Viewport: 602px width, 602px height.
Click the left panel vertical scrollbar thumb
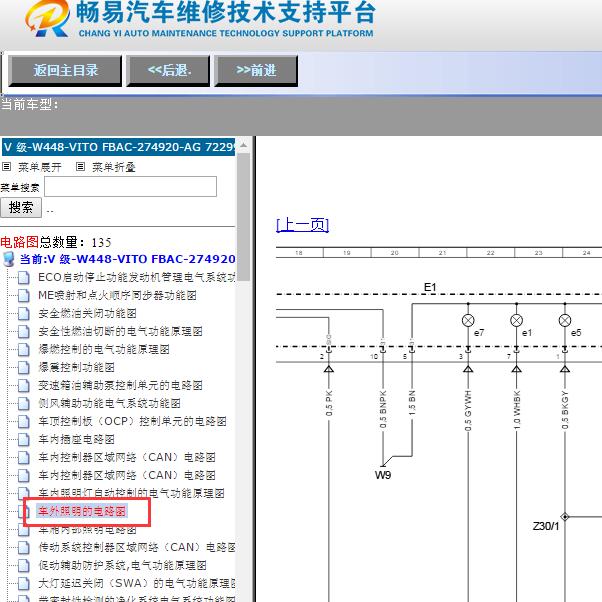pyautogui.click(x=243, y=217)
